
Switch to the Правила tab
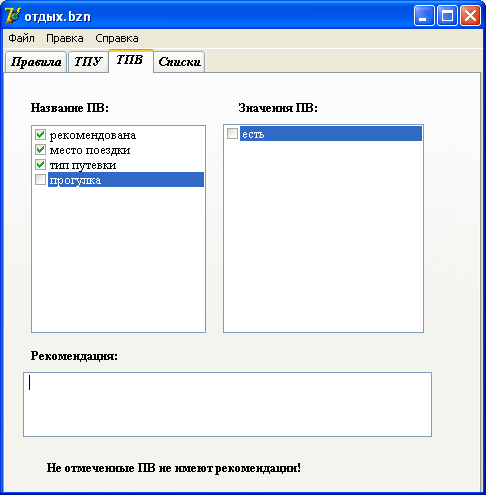pos(36,62)
